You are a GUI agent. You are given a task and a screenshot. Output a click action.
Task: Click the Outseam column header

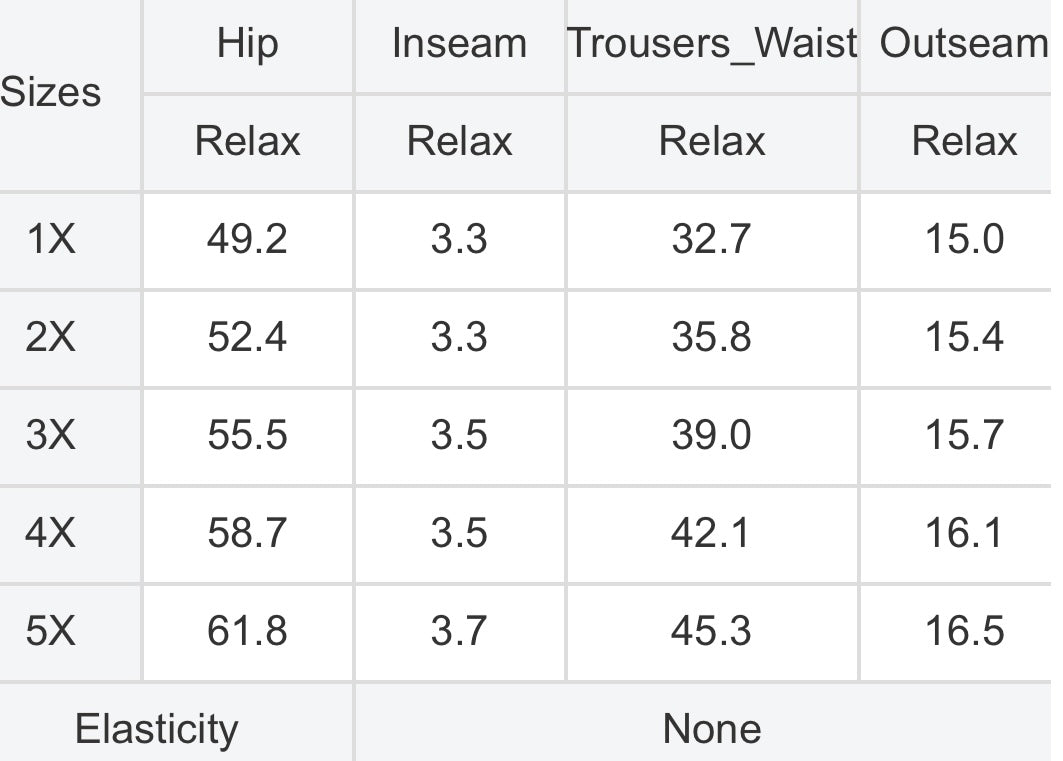tap(963, 44)
